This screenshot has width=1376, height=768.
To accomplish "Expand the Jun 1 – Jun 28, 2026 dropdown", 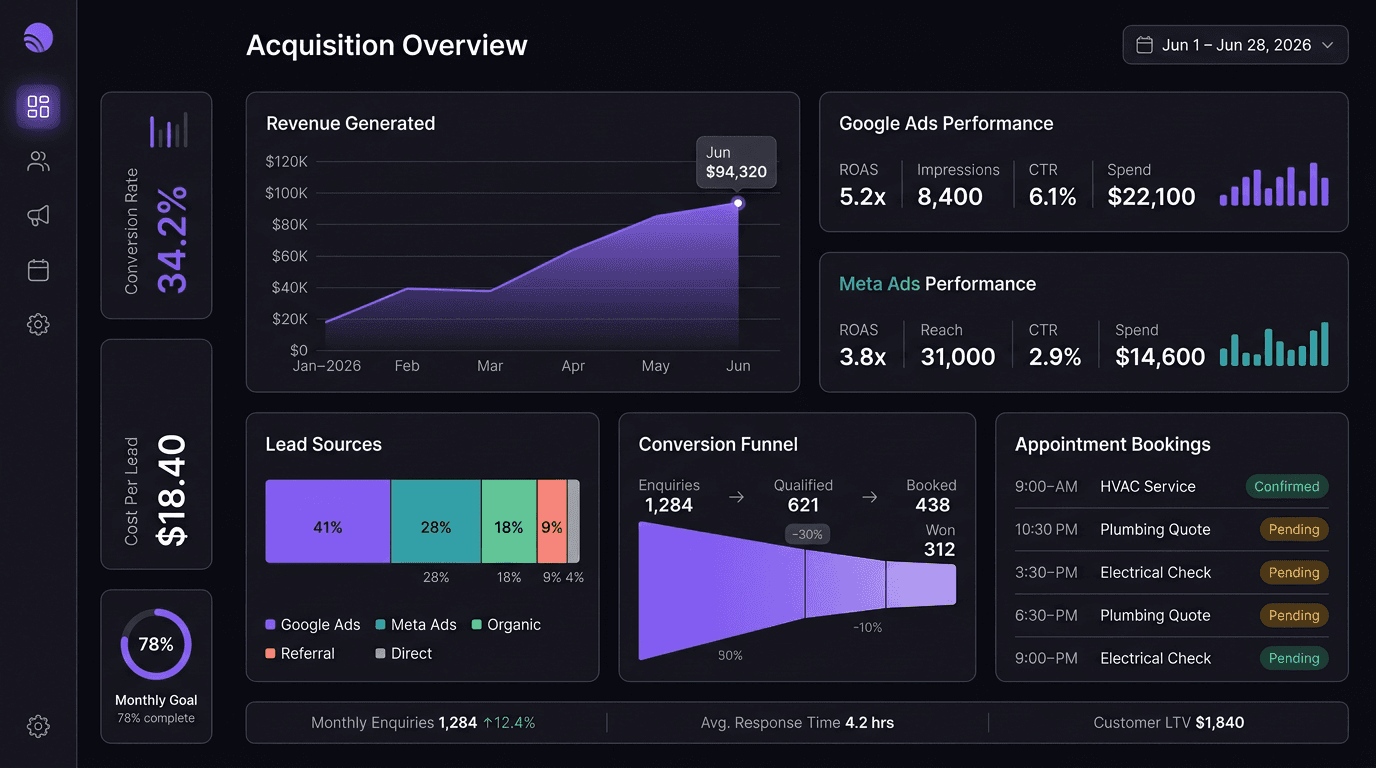I will 1235,45.
